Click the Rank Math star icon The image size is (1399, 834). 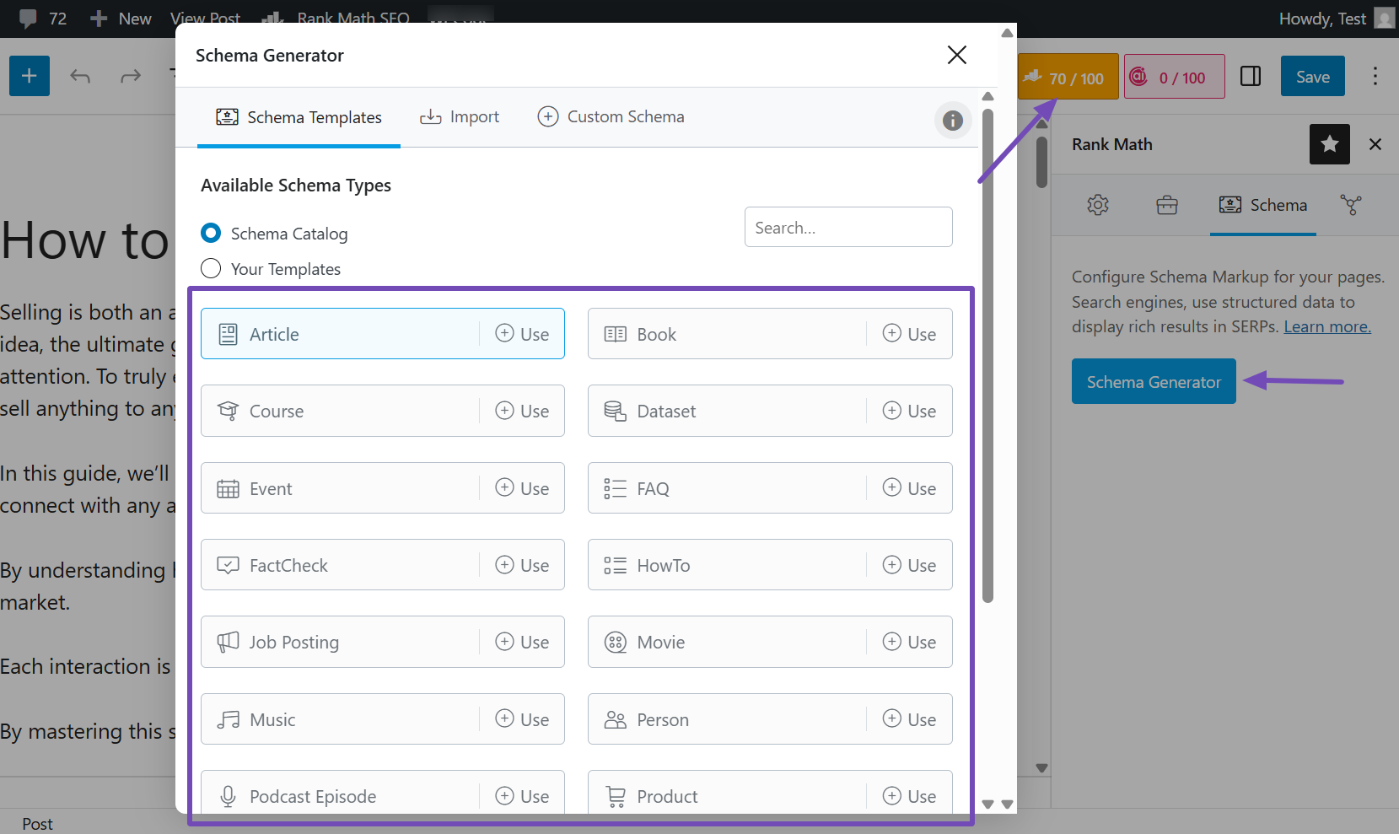click(1329, 145)
